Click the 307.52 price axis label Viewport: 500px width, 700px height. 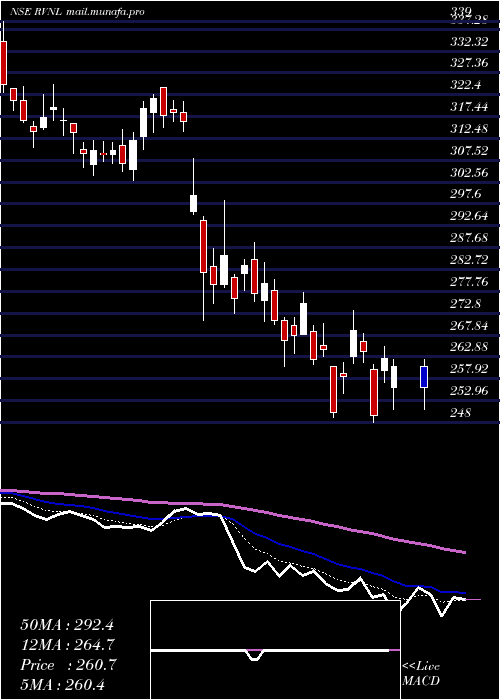(x=469, y=151)
